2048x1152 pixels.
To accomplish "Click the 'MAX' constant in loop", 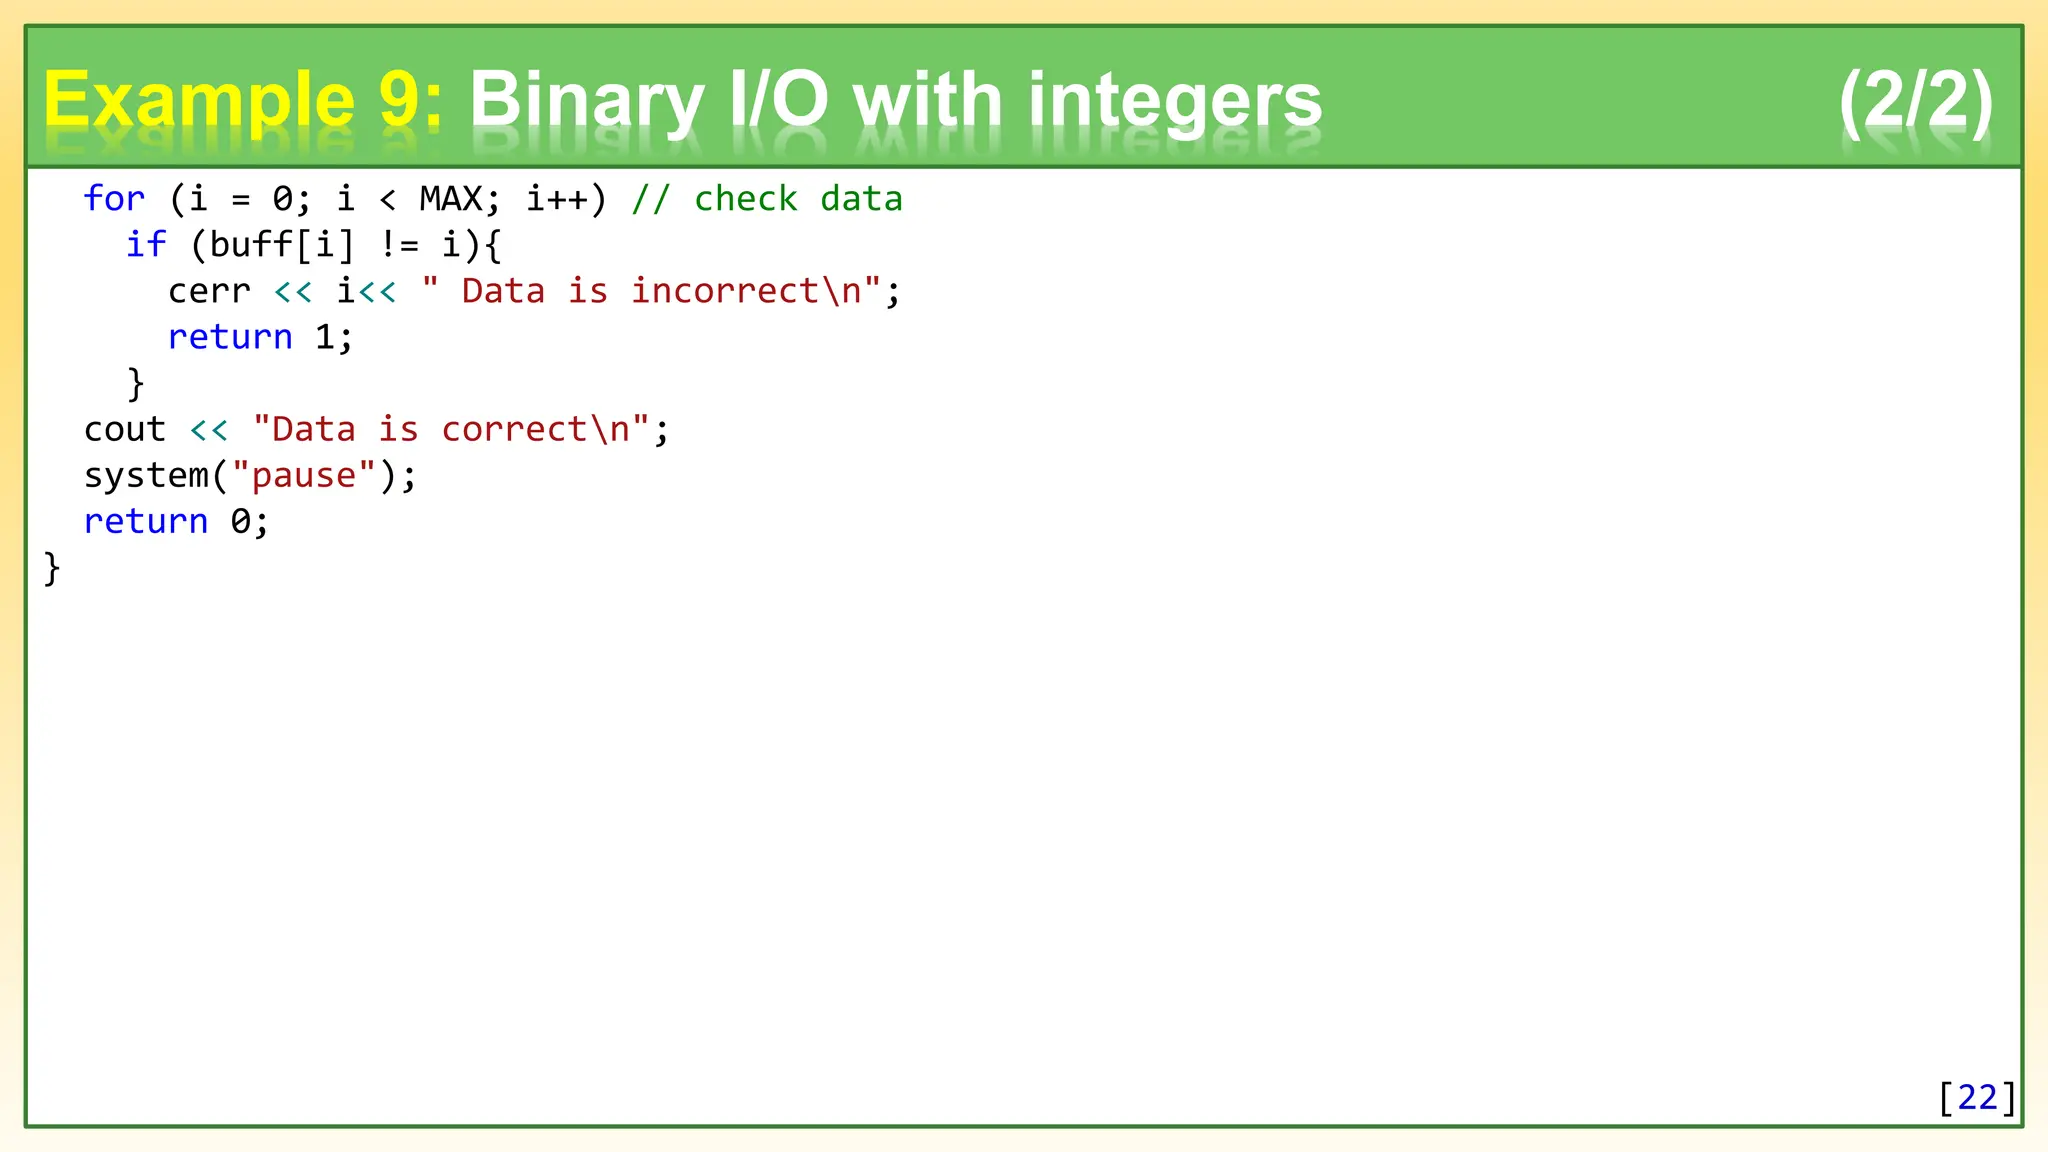I will [x=450, y=198].
